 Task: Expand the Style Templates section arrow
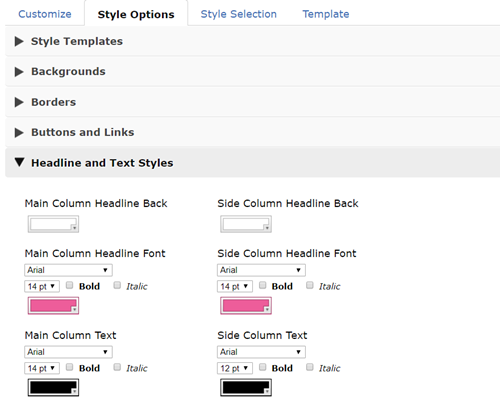coord(19,41)
